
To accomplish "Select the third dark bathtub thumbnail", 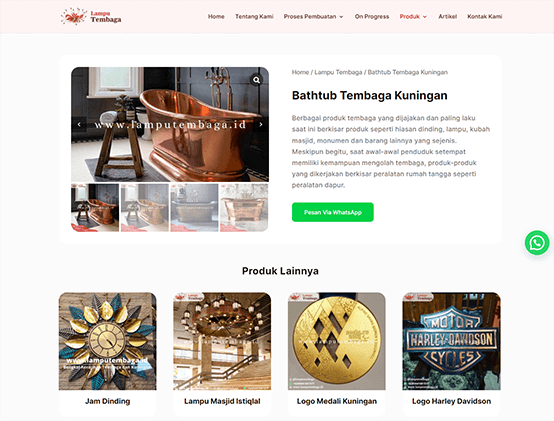I will pyautogui.click(x=194, y=208).
